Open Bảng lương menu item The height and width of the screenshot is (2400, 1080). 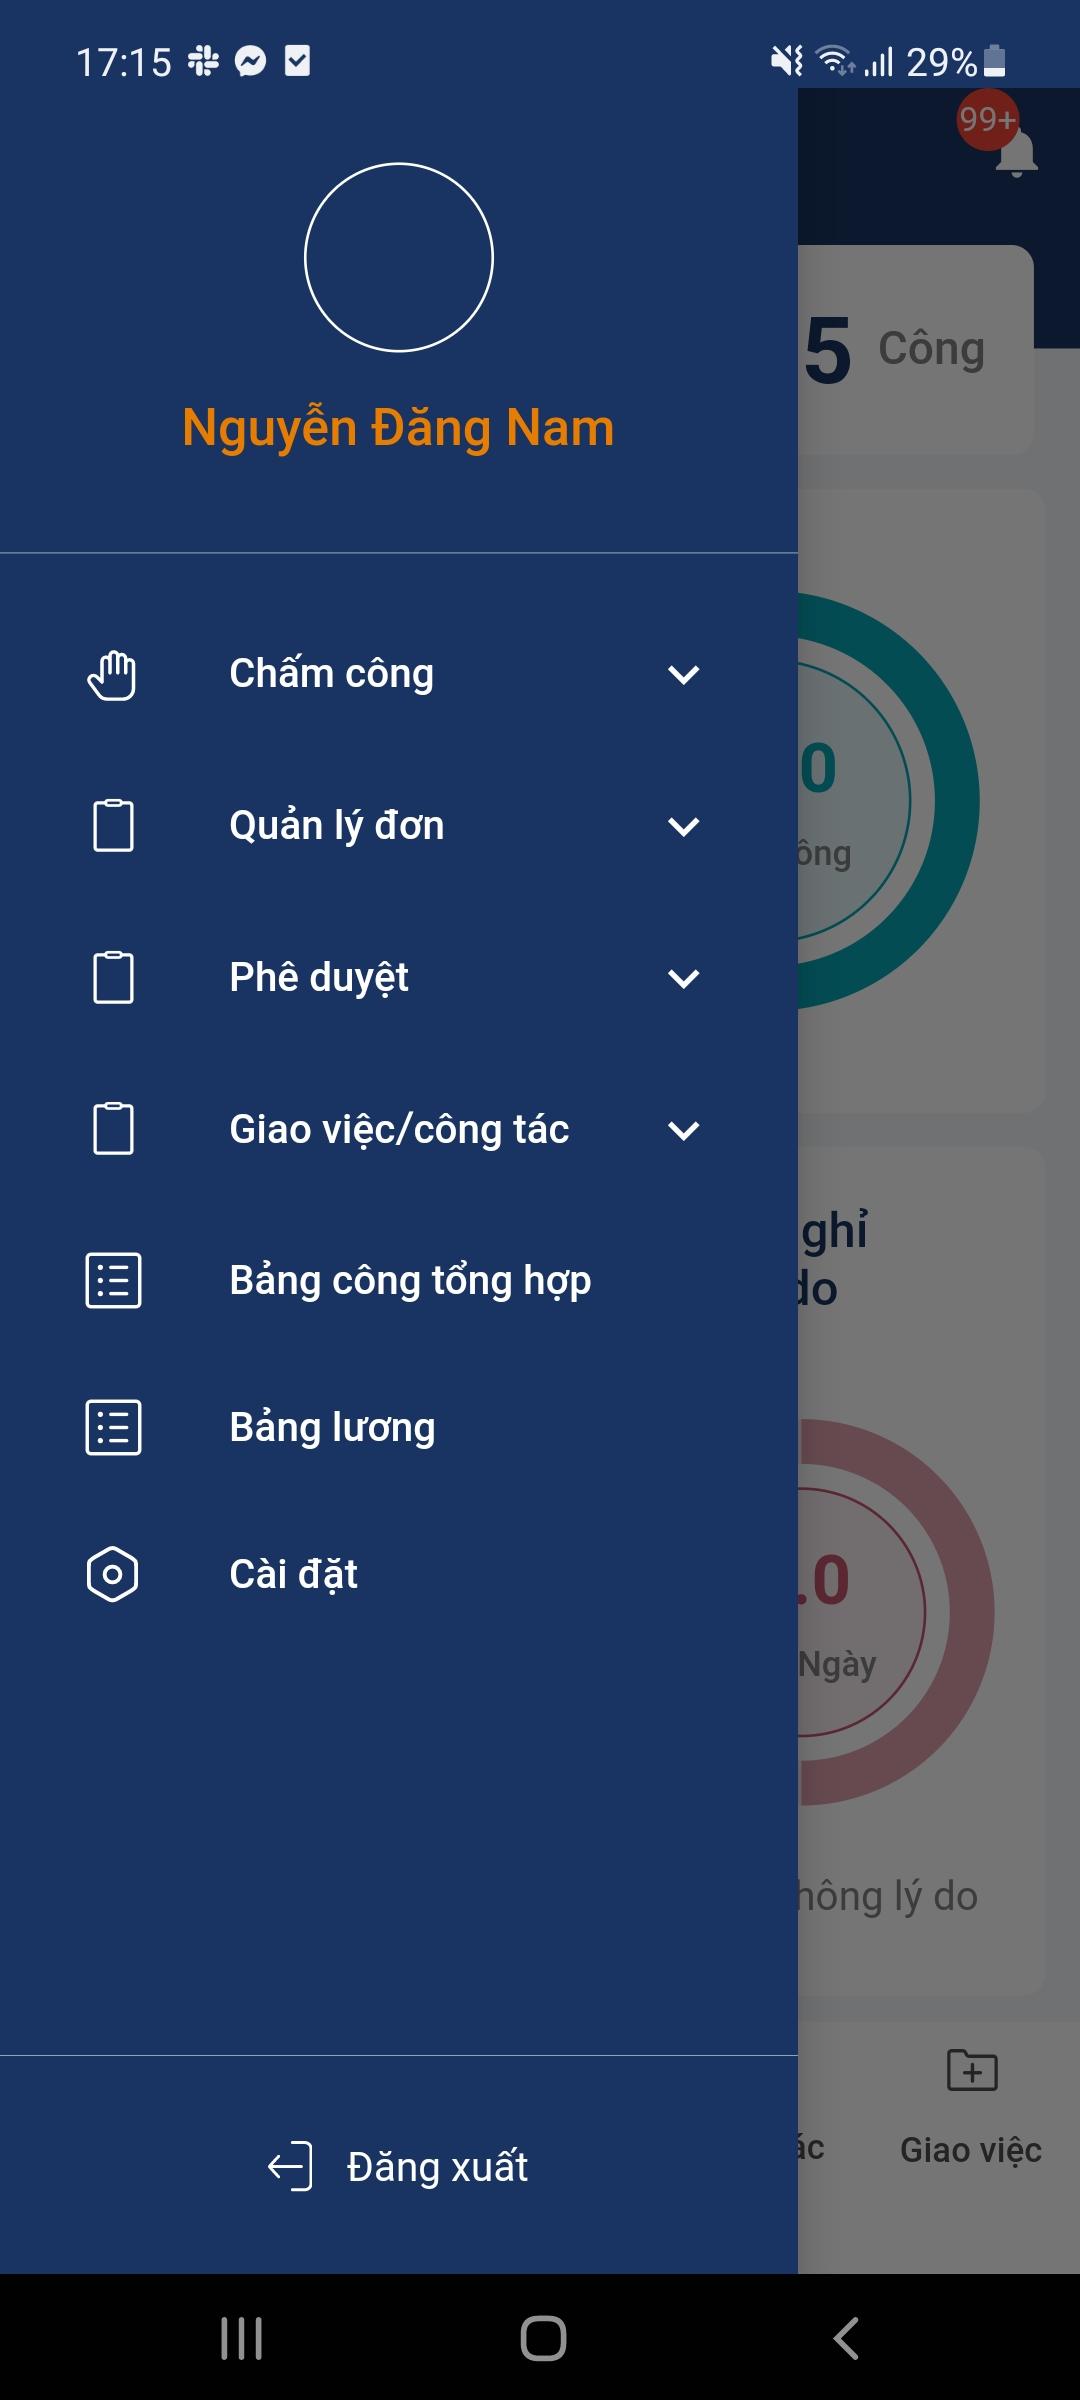tap(399, 1427)
